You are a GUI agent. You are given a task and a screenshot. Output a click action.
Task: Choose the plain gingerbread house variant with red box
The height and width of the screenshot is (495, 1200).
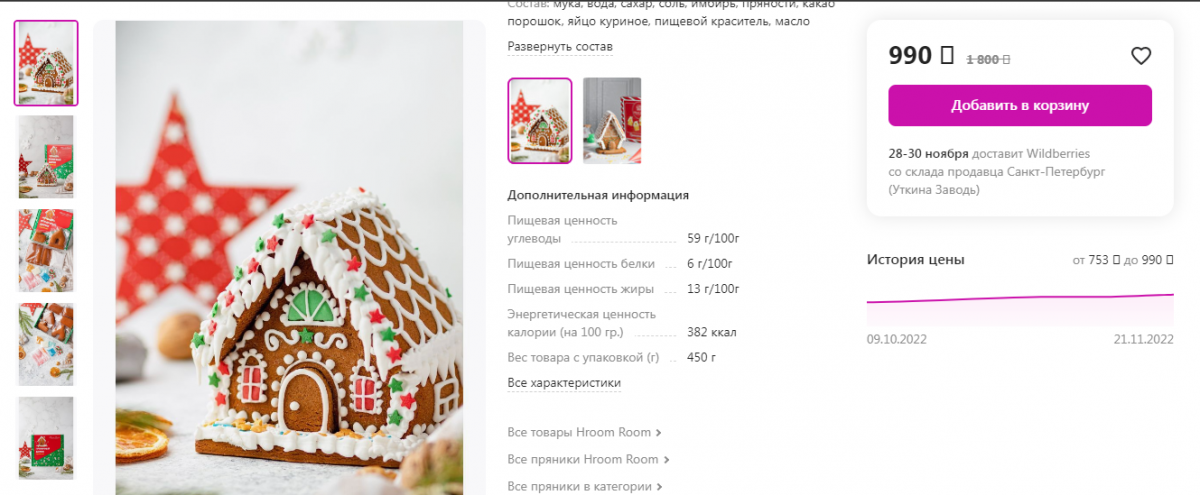click(612, 120)
